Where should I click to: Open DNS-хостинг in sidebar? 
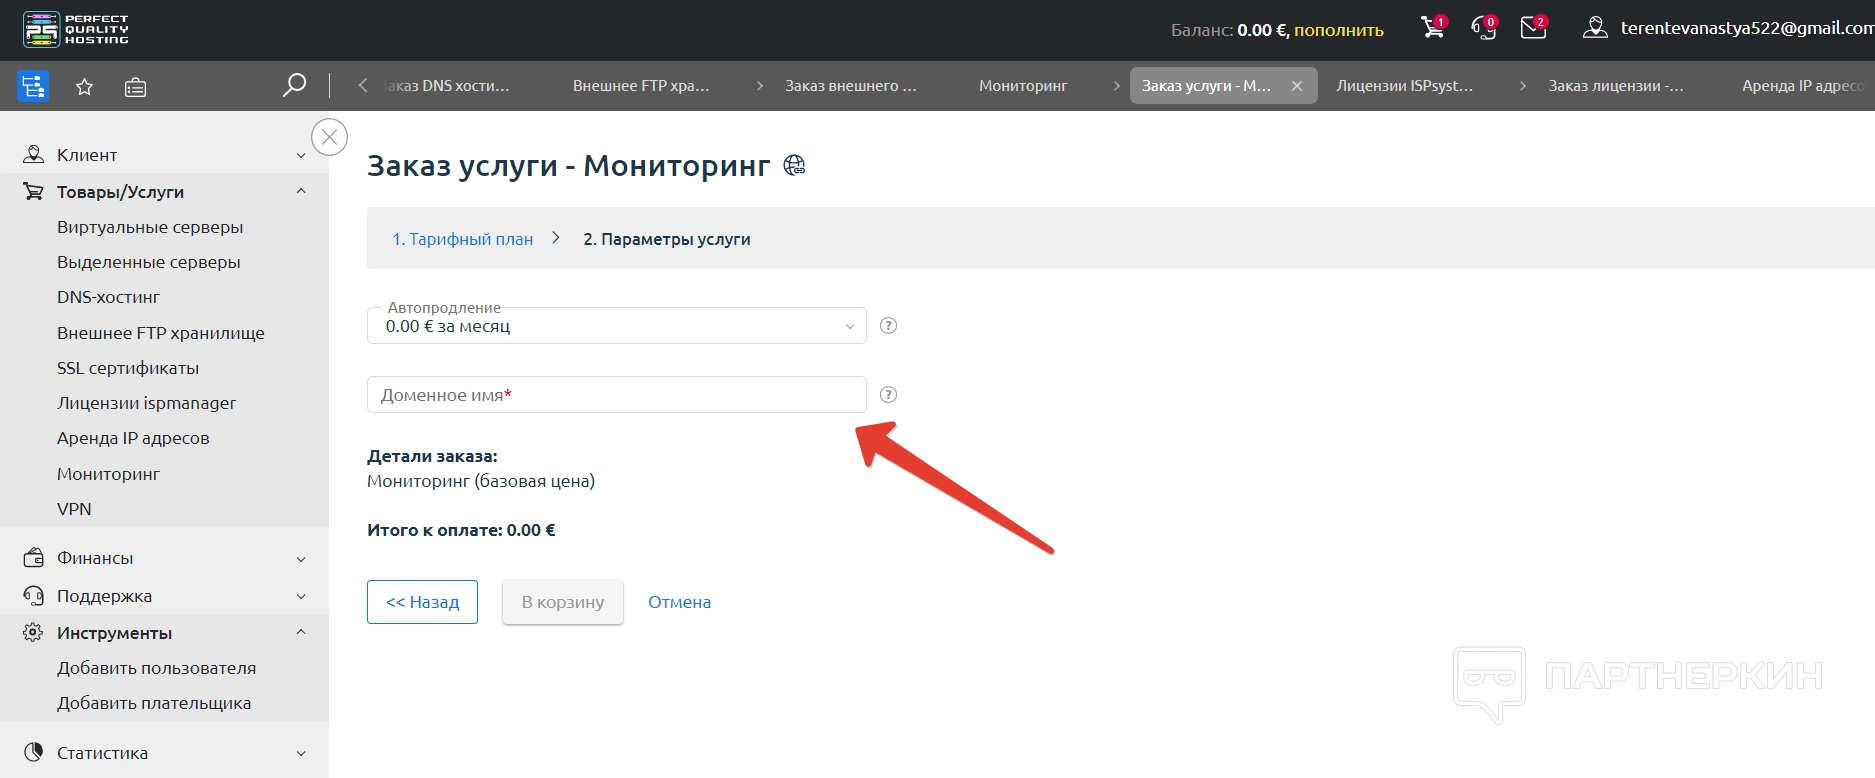pos(108,297)
